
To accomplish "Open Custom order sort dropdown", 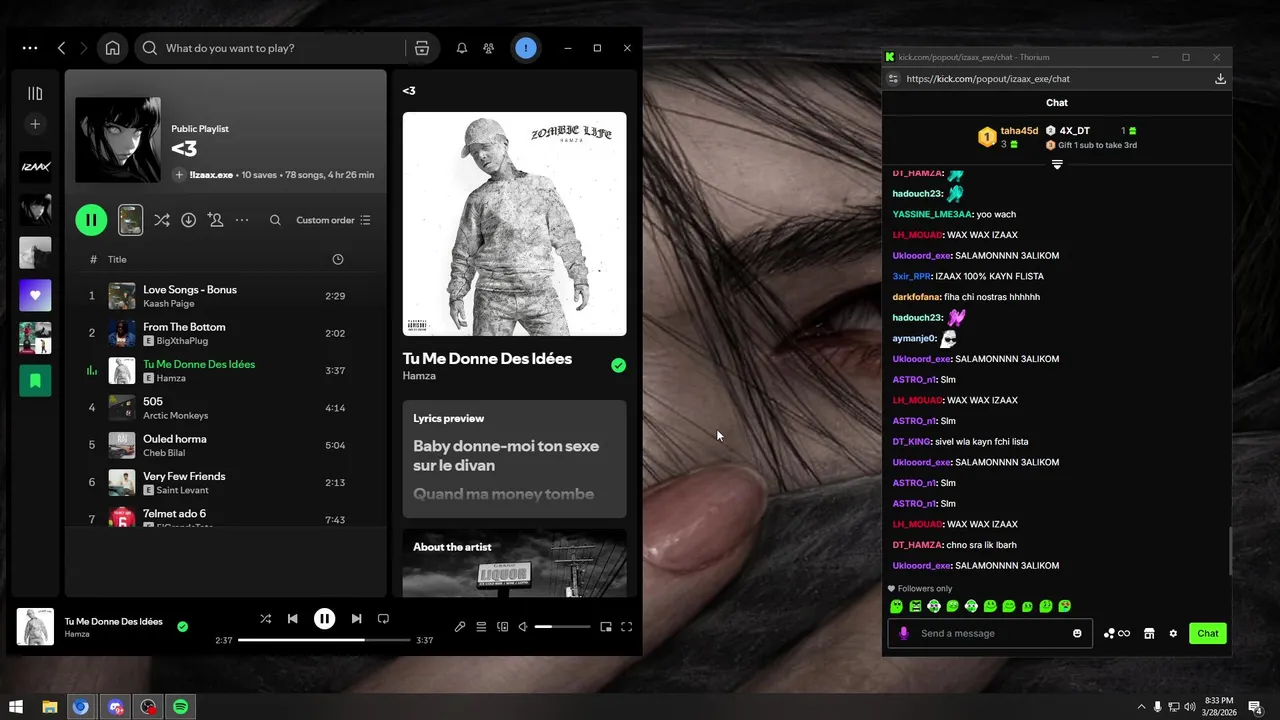I will click(x=334, y=220).
